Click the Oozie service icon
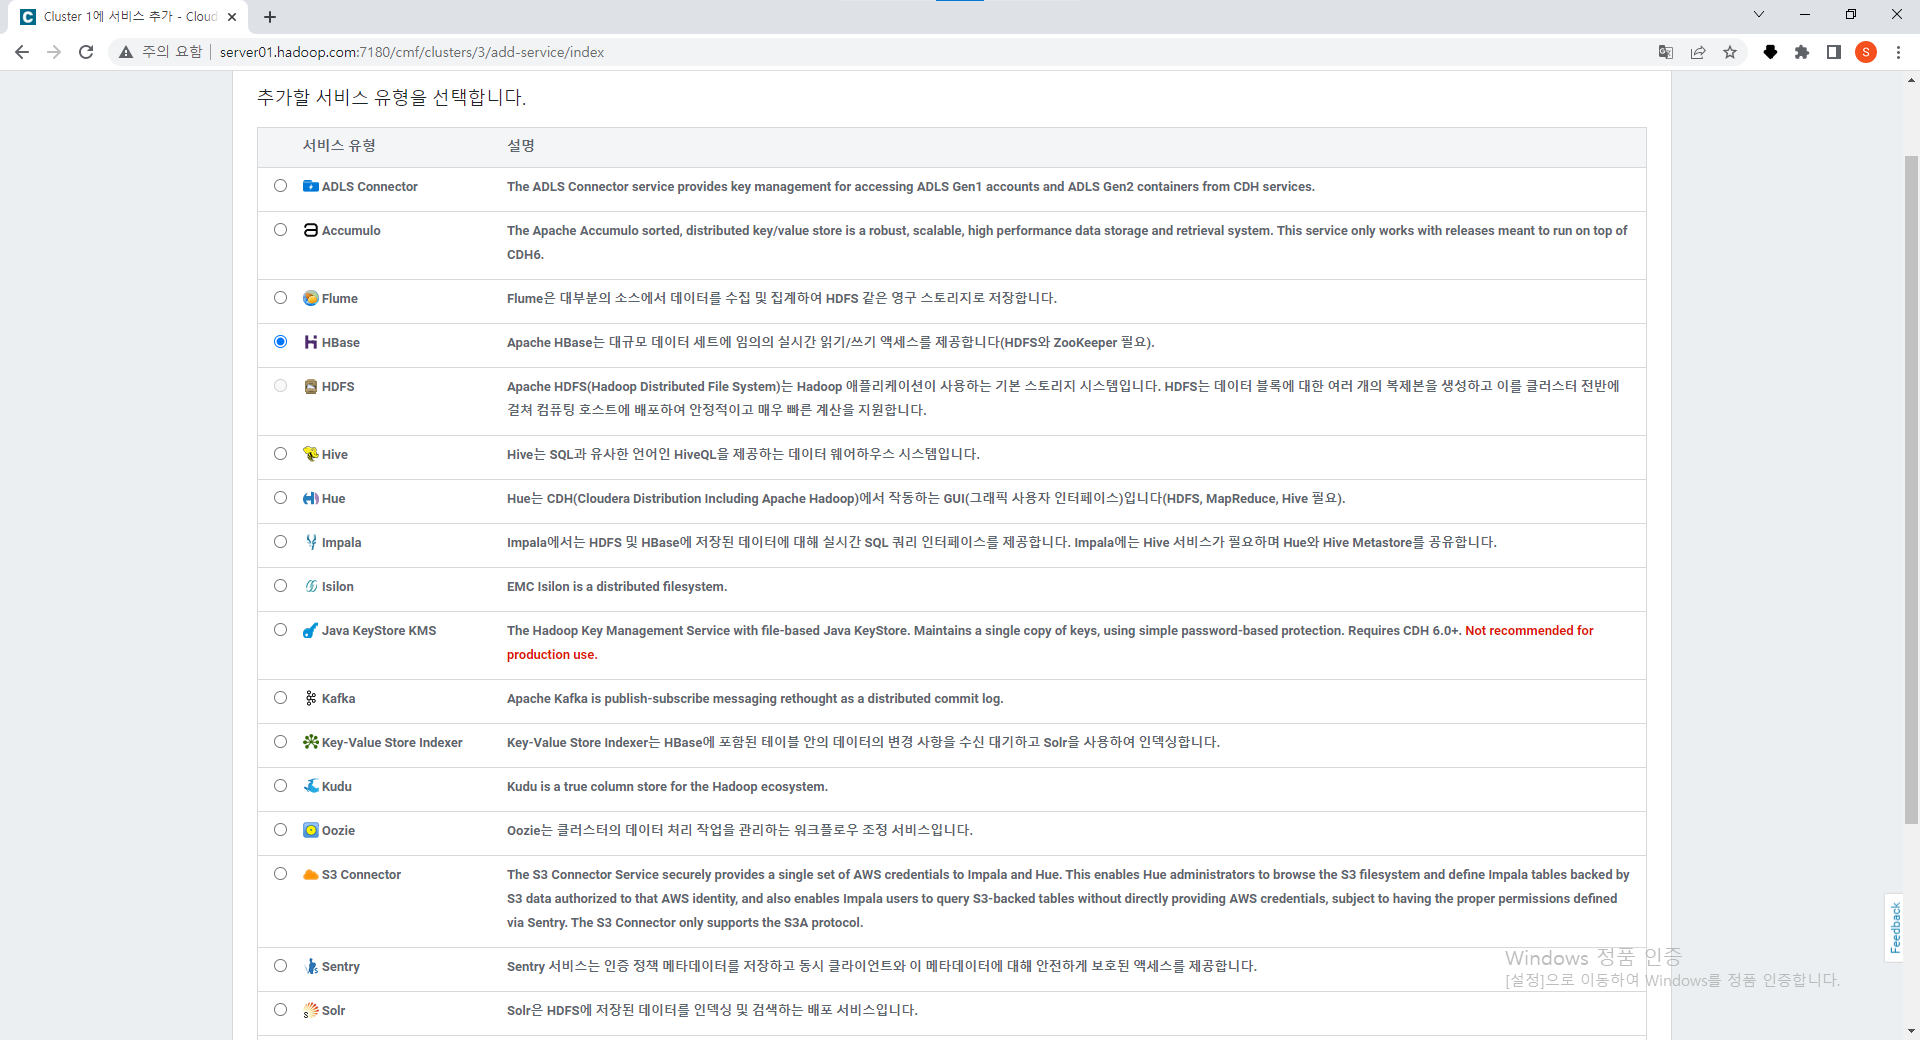1920x1040 pixels. point(311,830)
